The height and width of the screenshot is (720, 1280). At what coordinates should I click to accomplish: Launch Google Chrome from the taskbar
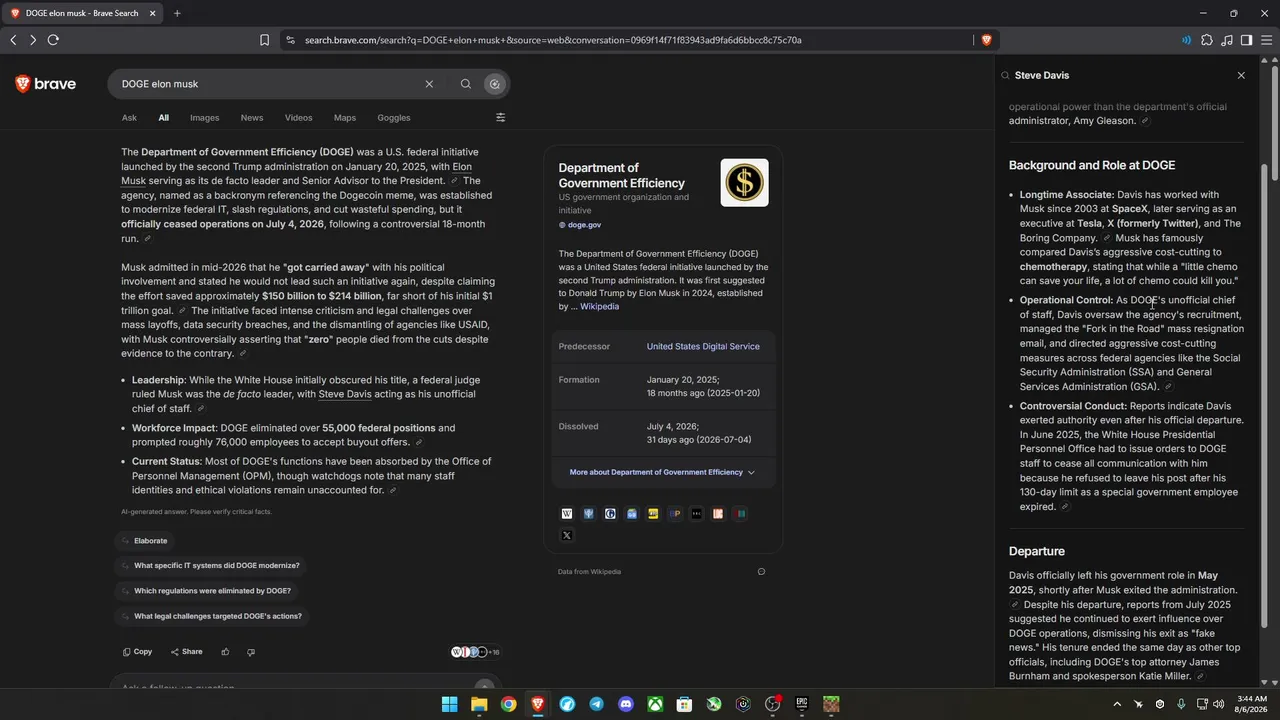[509, 704]
